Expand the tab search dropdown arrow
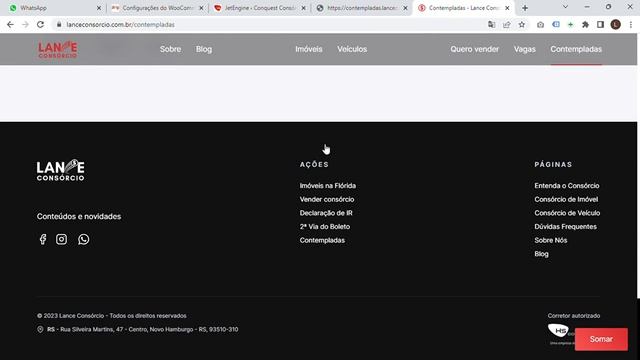 565,7
